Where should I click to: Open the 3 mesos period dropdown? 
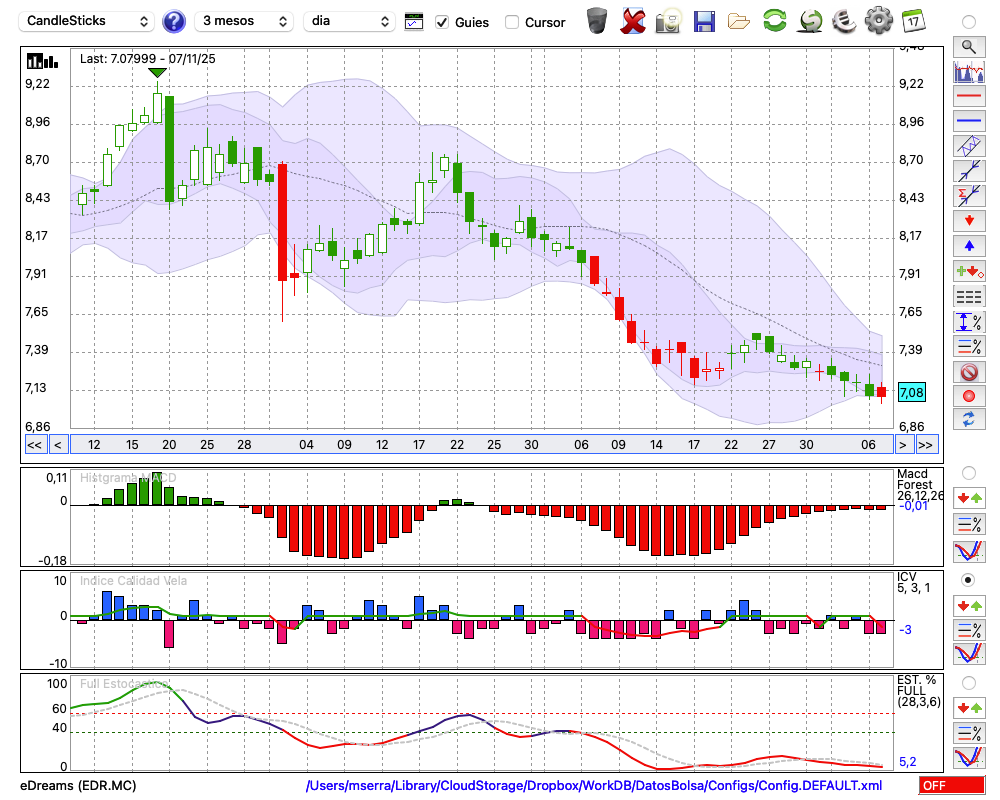click(x=244, y=21)
